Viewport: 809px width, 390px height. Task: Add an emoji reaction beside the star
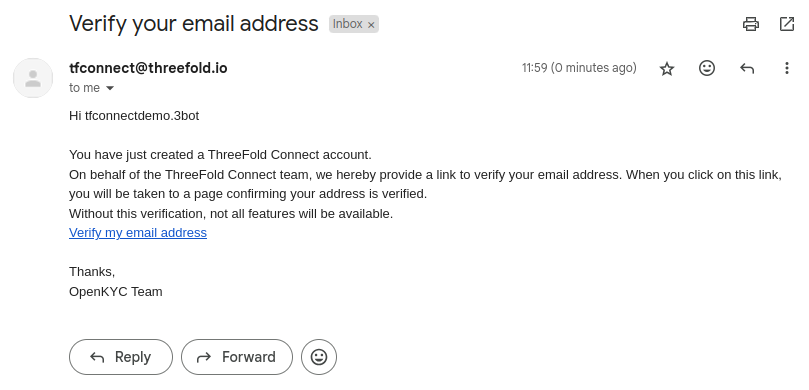click(x=707, y=68)
